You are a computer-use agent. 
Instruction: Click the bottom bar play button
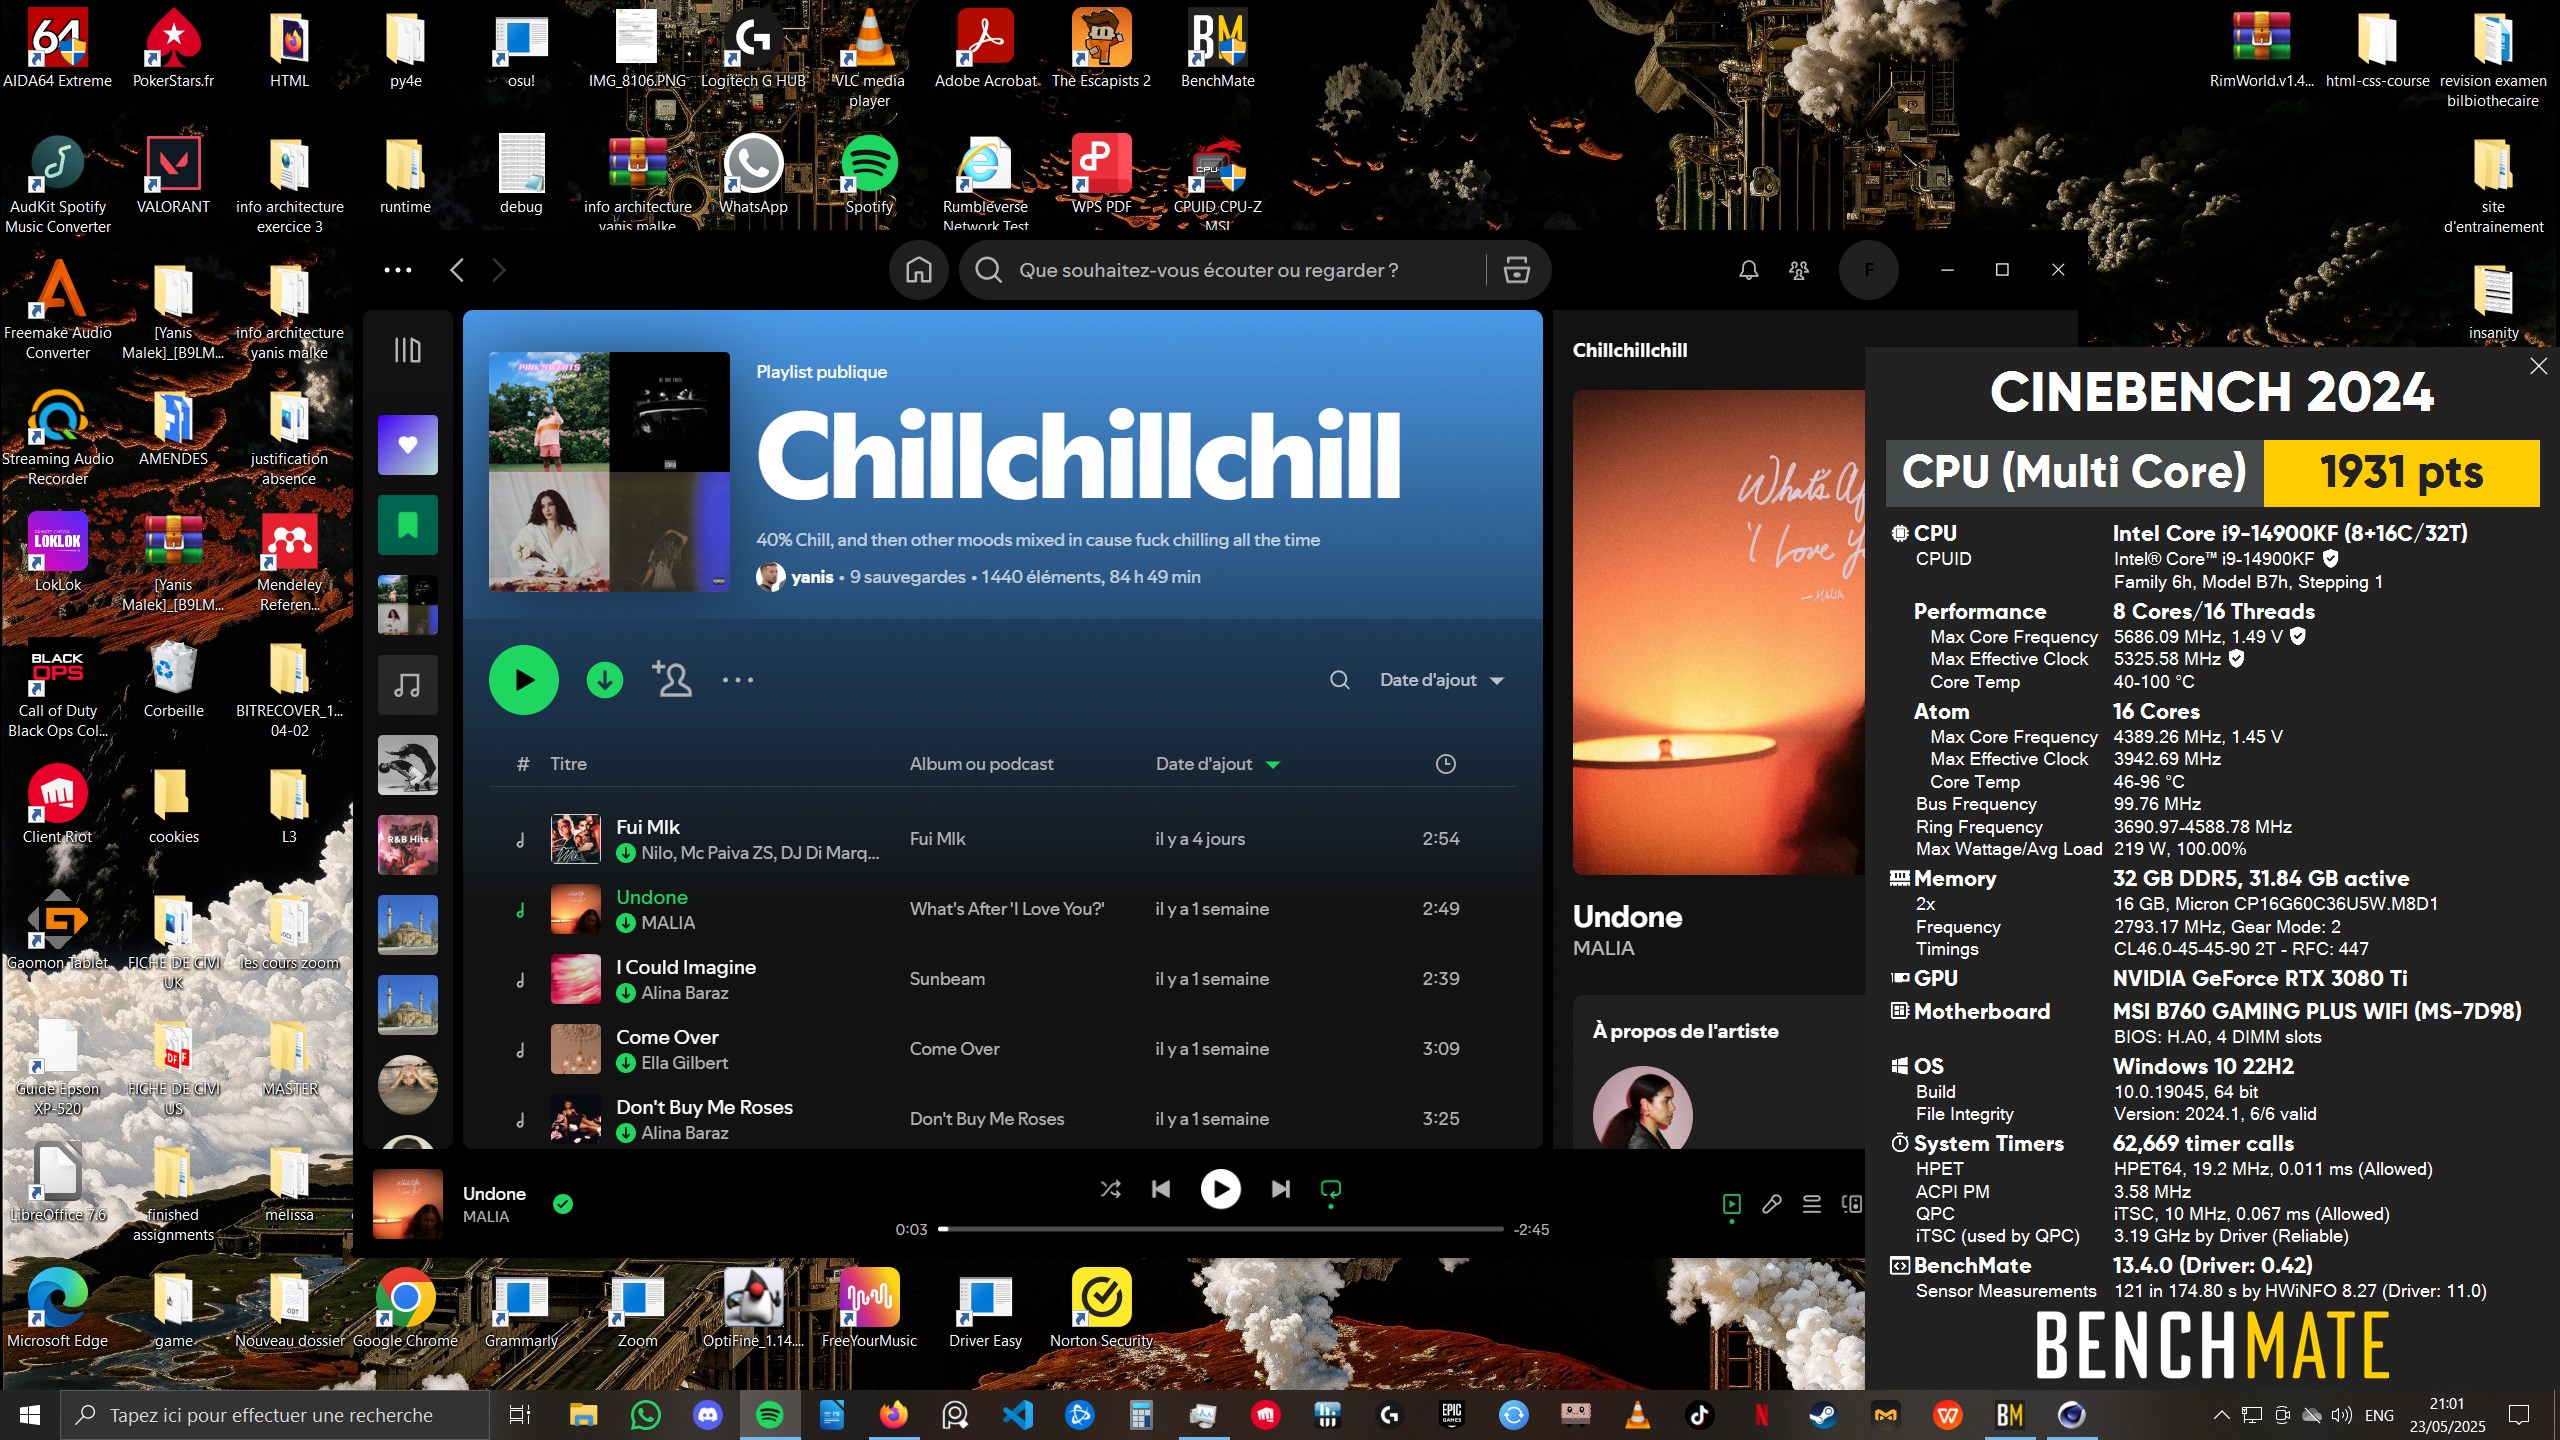tap(1220, 1189)
